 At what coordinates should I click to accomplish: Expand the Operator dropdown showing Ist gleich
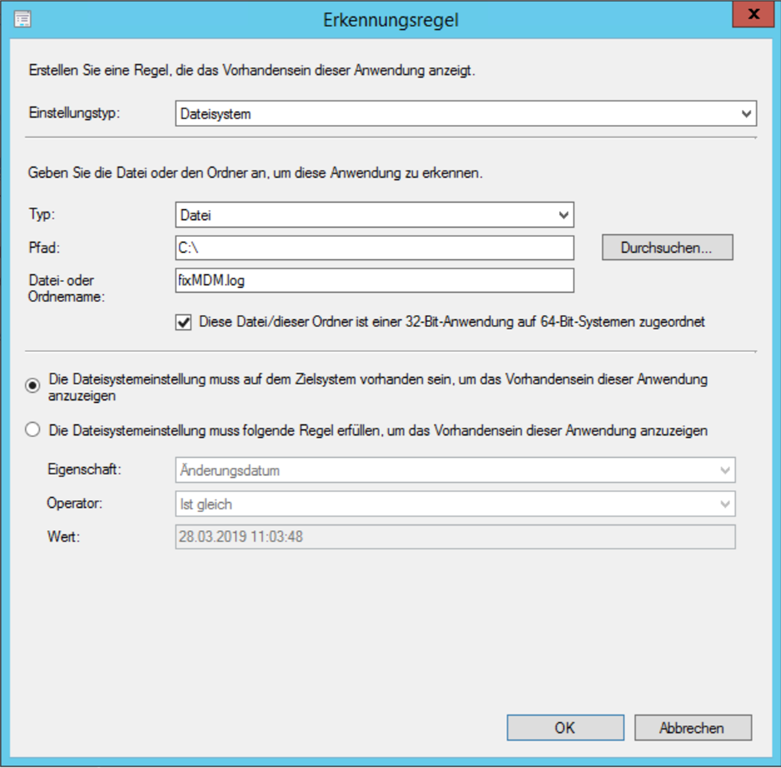[455, 503]
